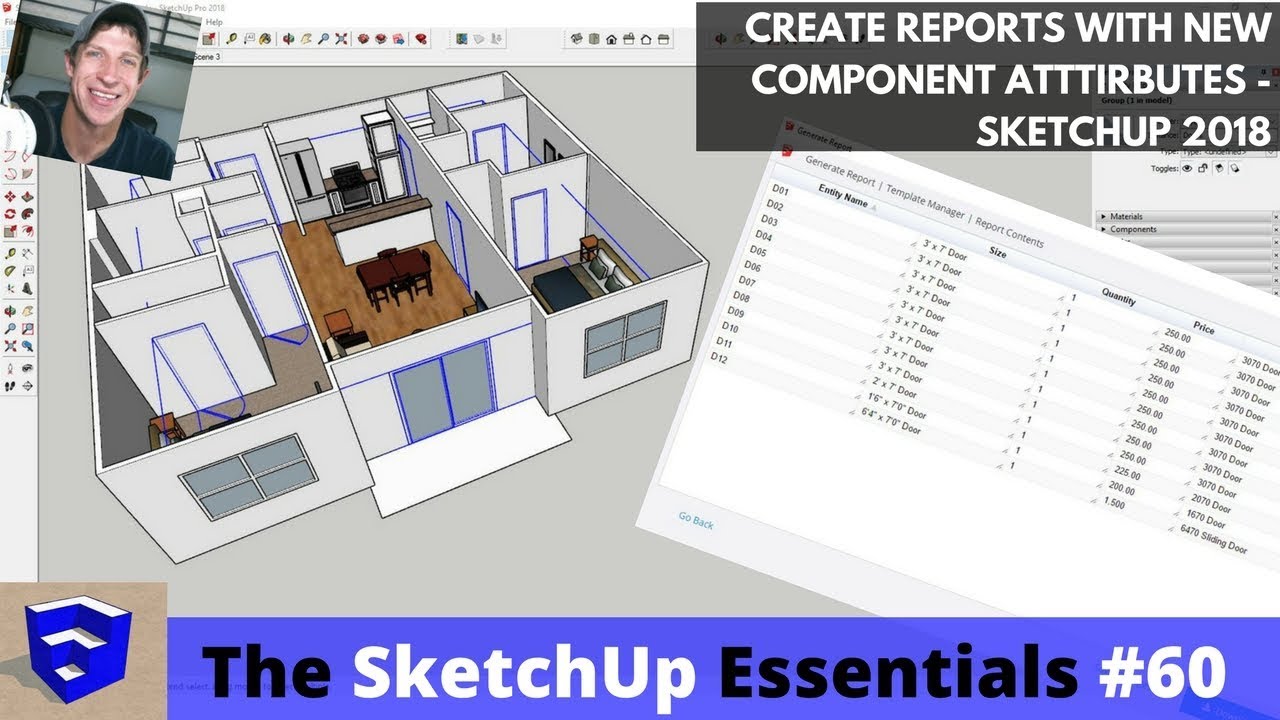Select the Section Plane tool
1280x720 pixels.
pos(27,385)
